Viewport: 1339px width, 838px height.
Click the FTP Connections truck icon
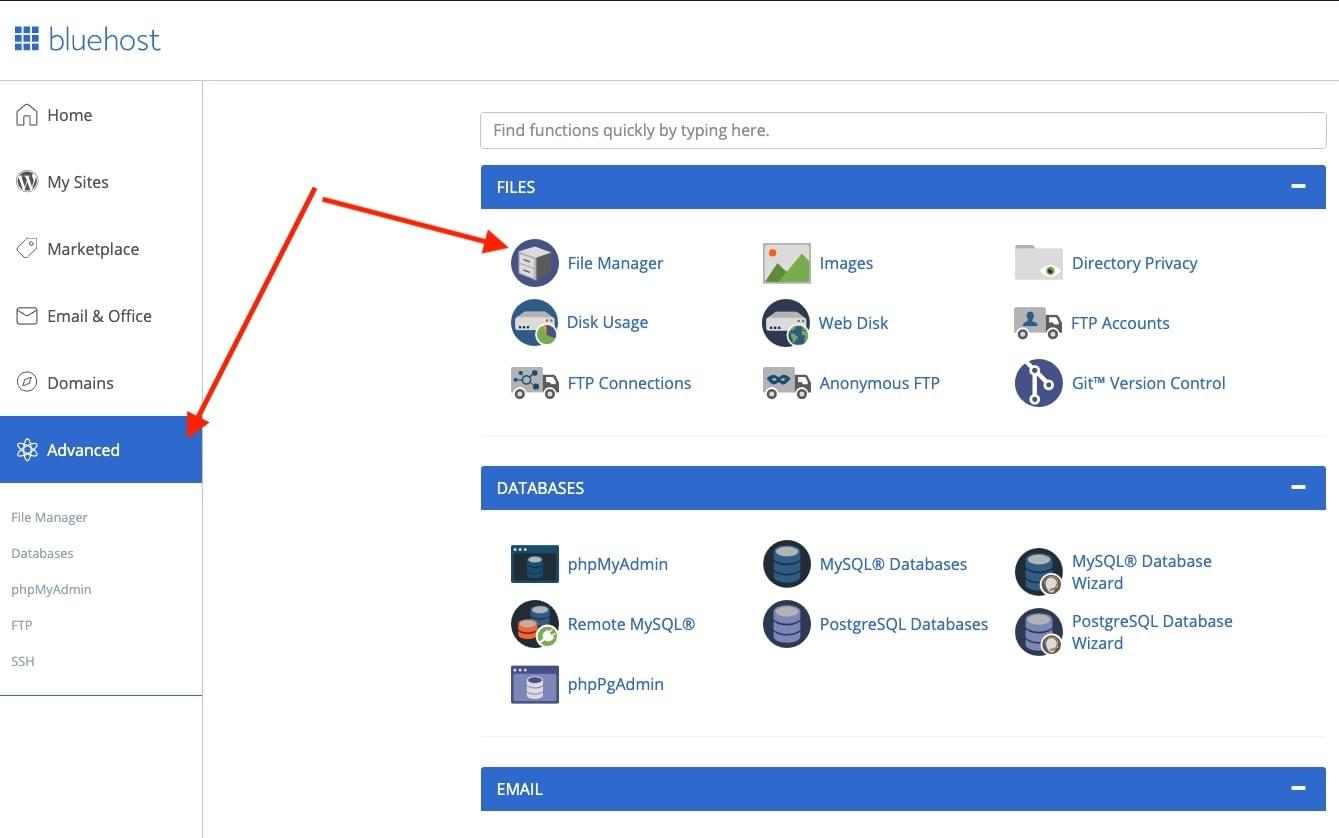click(534, 383)
